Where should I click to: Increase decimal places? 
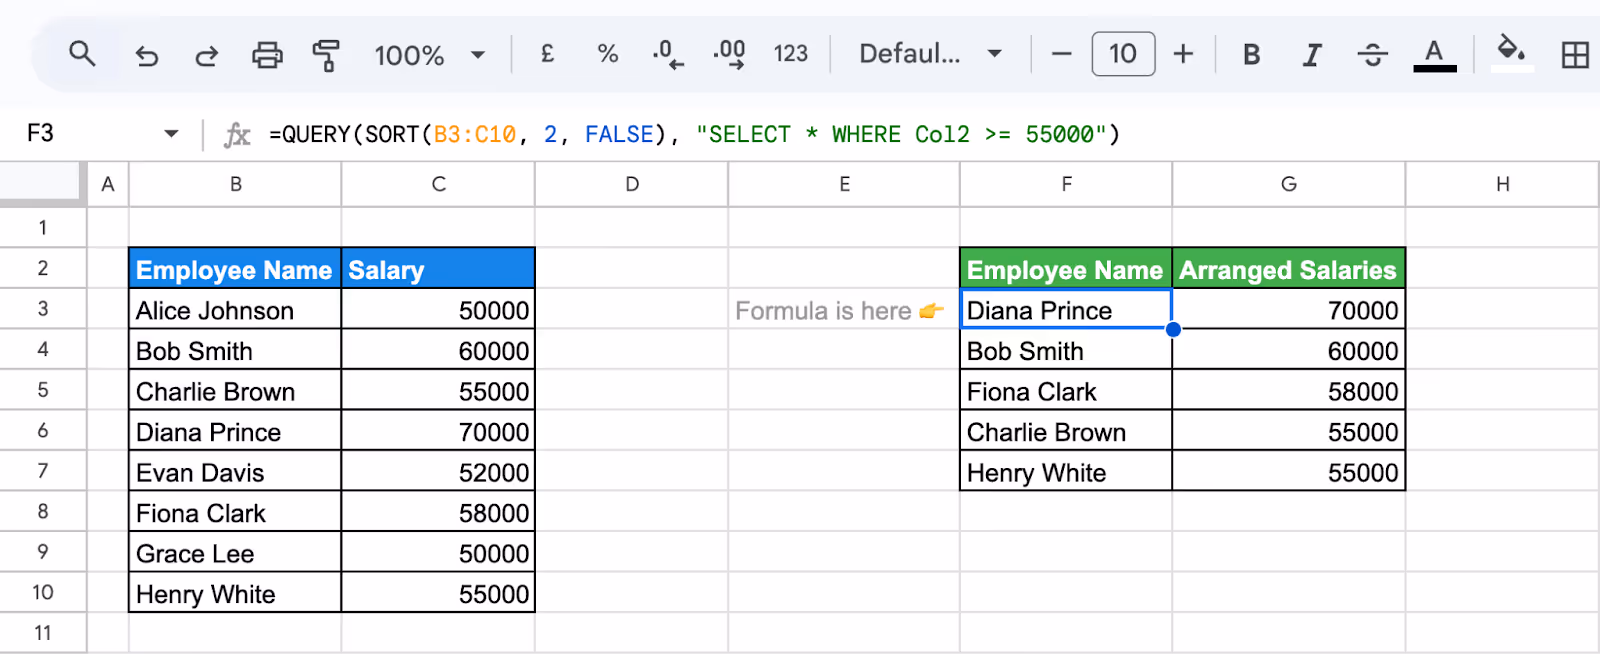click(x=729, y=54)
